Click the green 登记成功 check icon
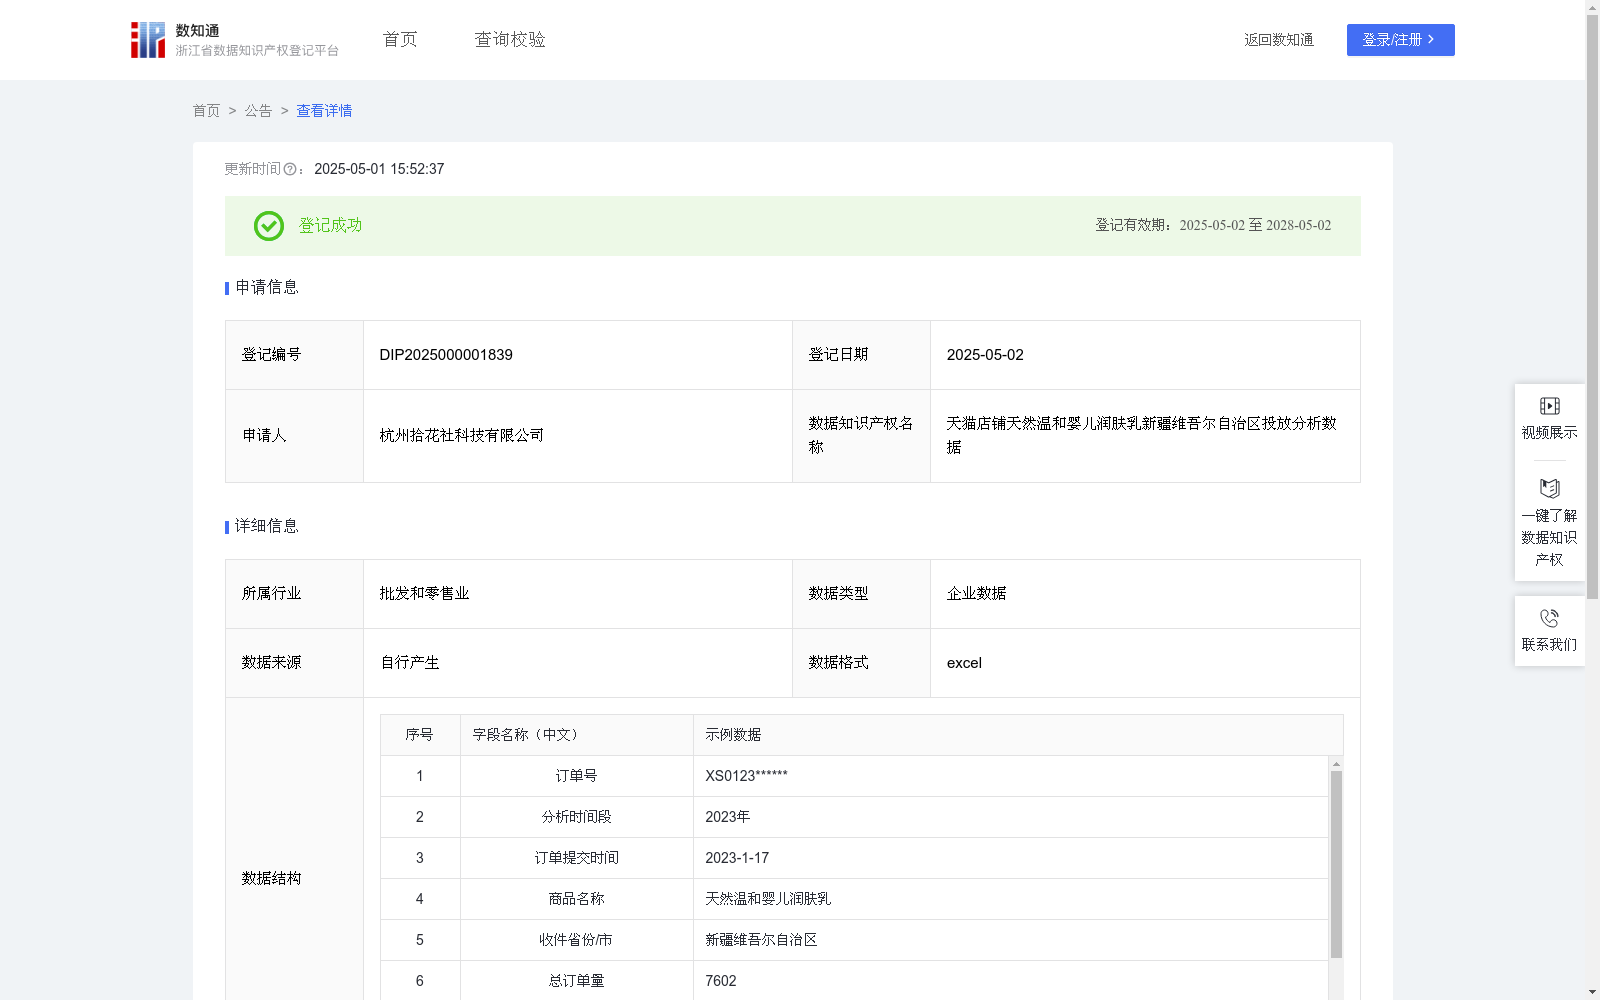Viewport: 1600px width, 1000px height. 268,226
